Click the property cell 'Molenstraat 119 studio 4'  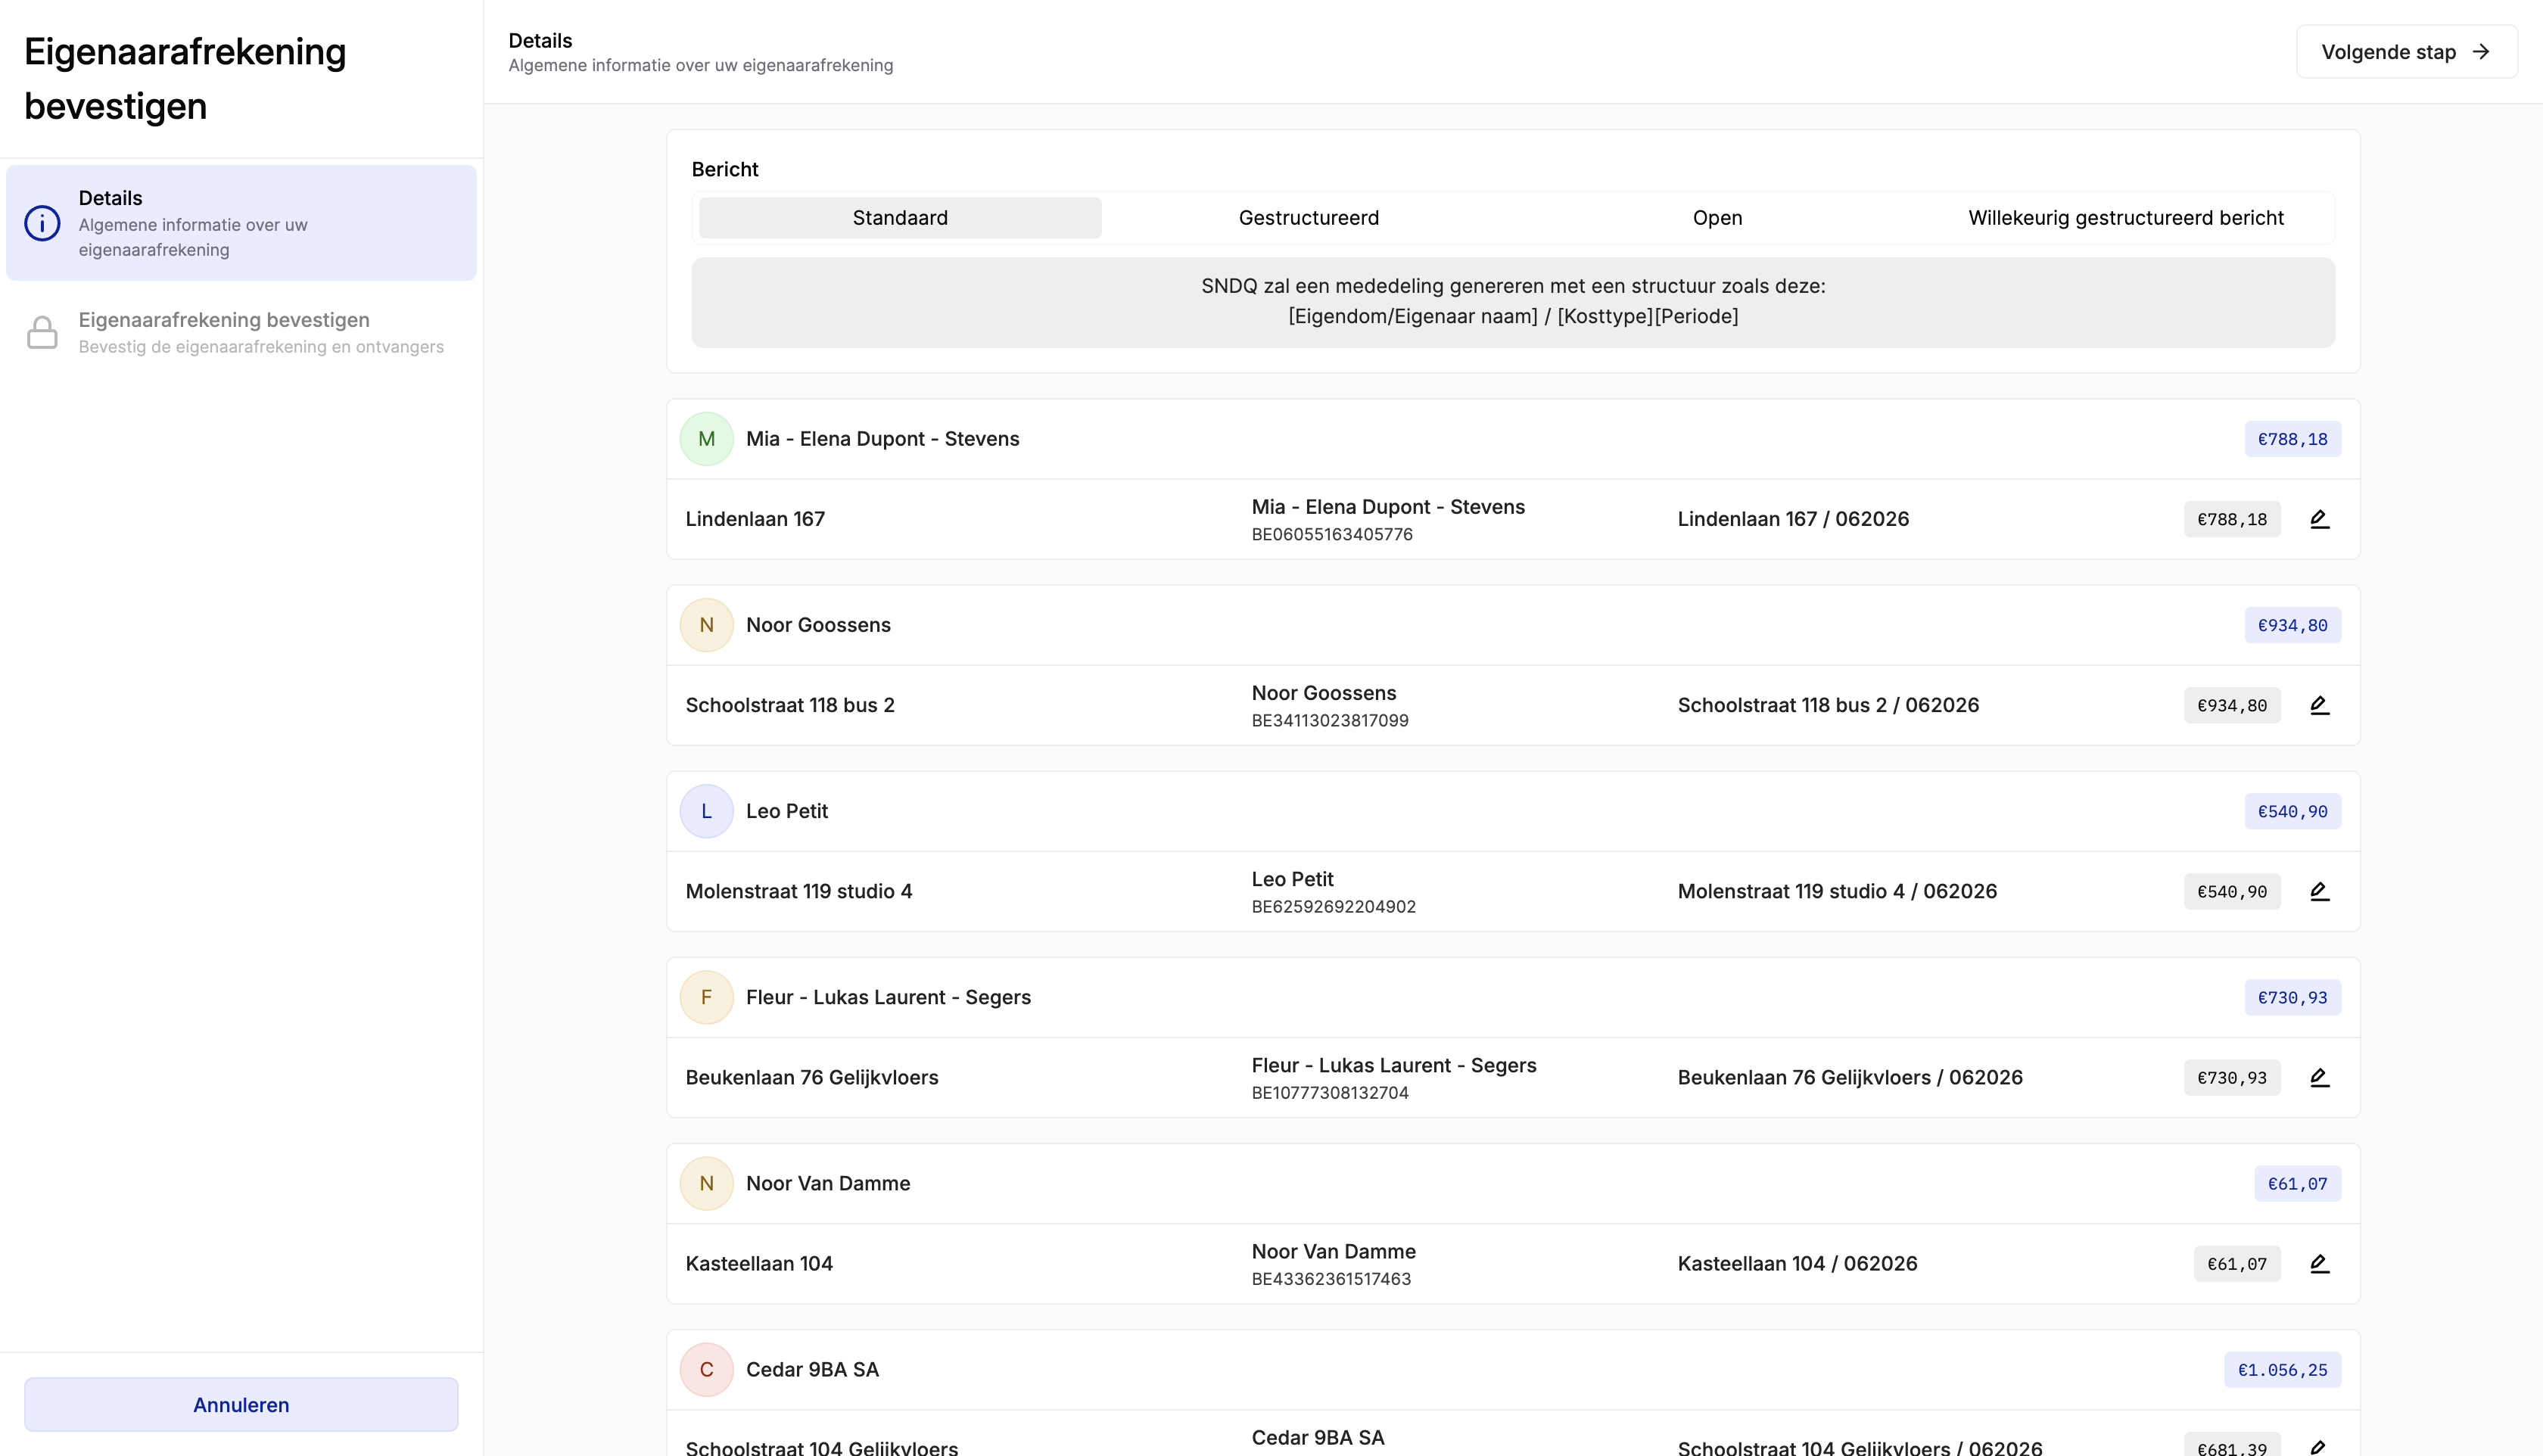(x=799, y=891)
